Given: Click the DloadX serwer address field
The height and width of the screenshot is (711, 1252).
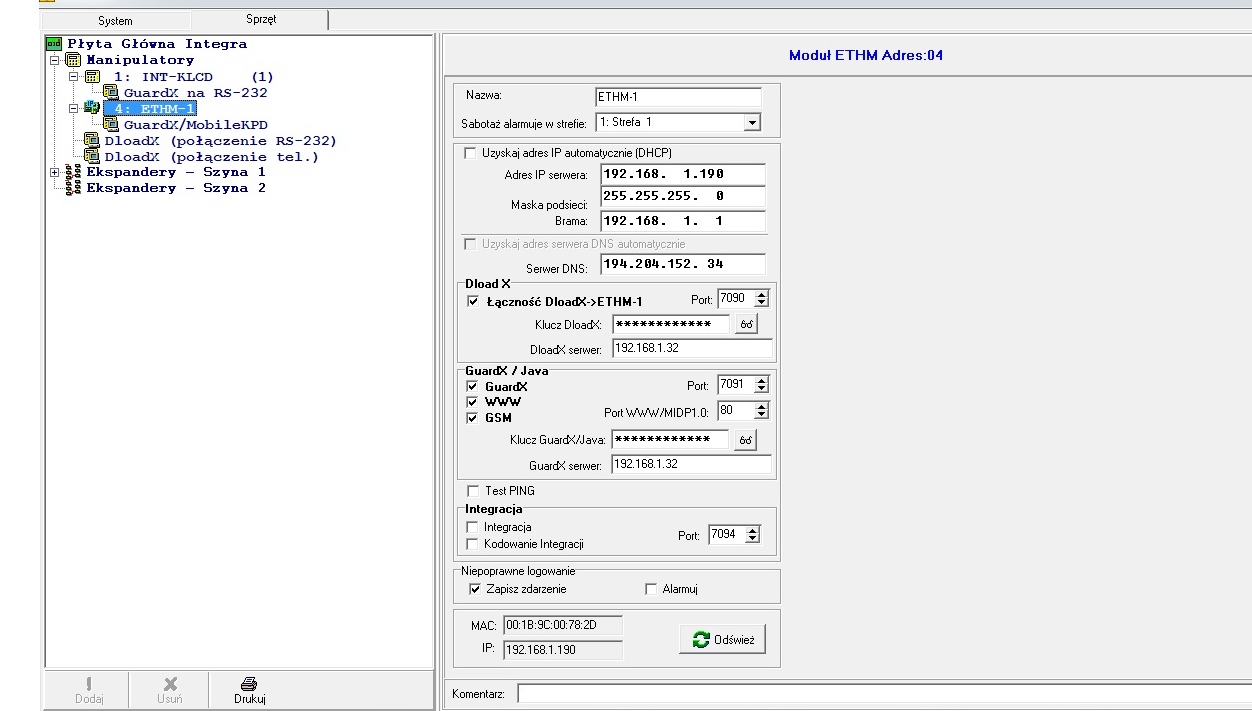Looking at the screenshot, I should coord(692,349).
